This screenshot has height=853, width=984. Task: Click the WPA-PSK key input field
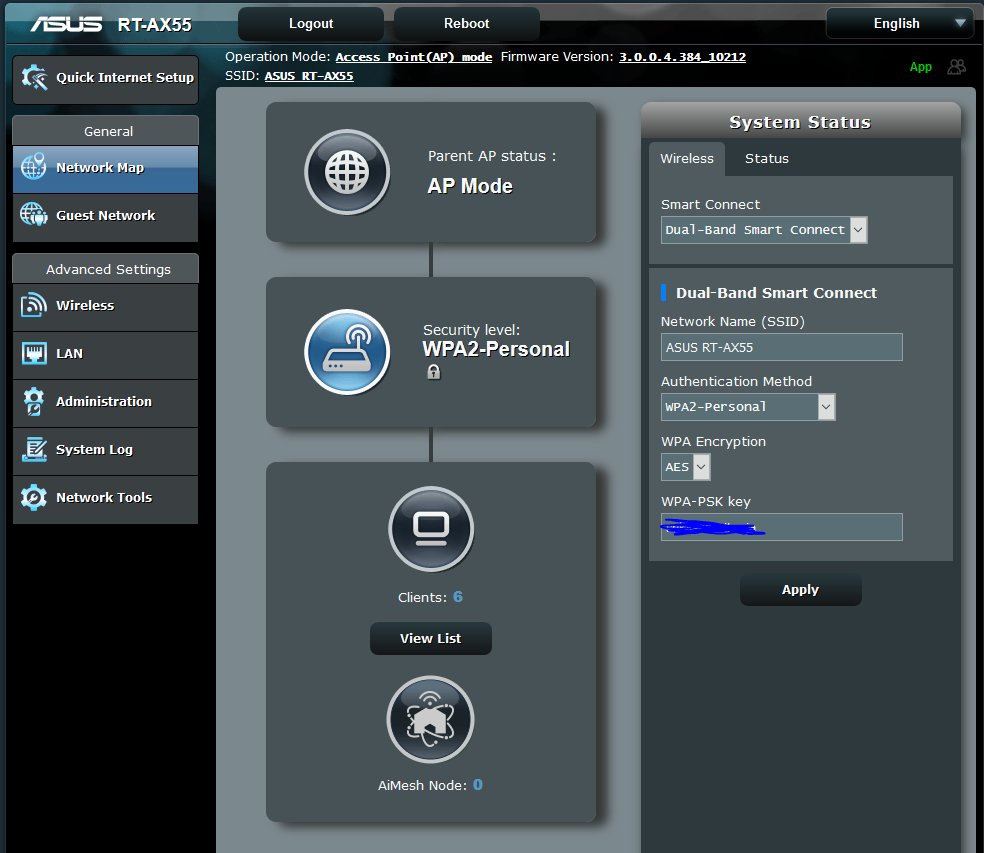[781, 527]
